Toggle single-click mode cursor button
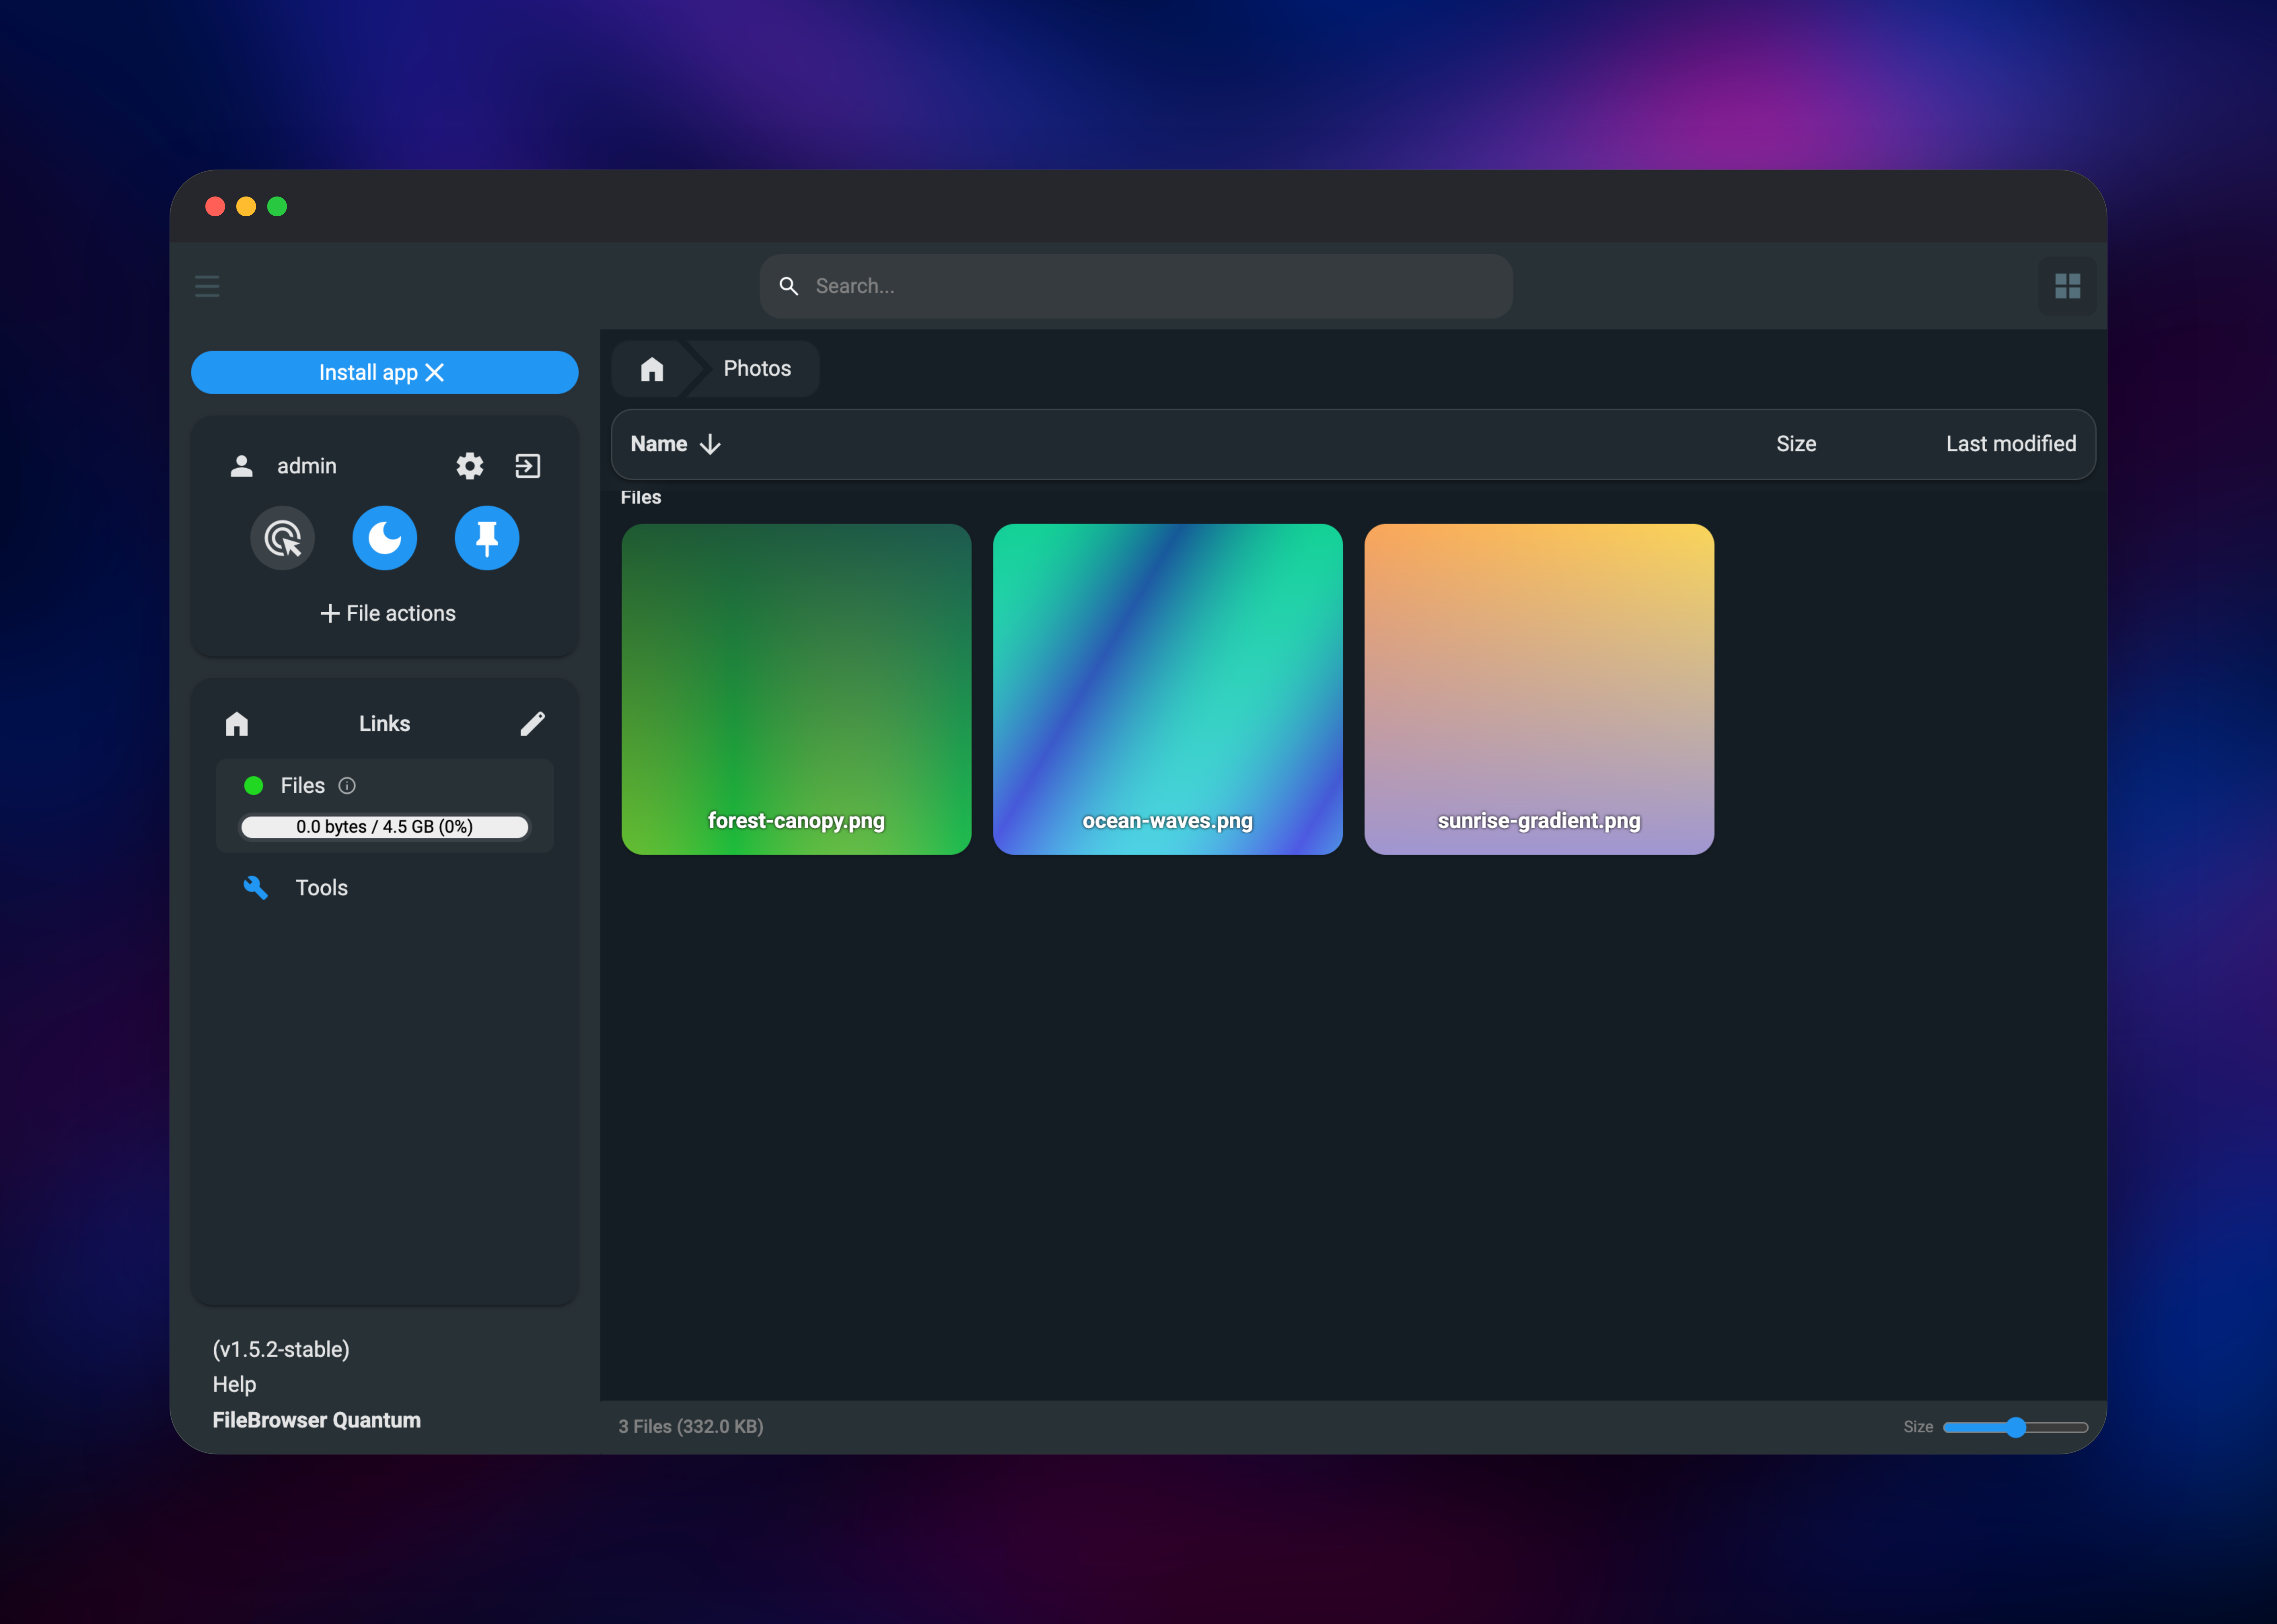 click(282, 538)
